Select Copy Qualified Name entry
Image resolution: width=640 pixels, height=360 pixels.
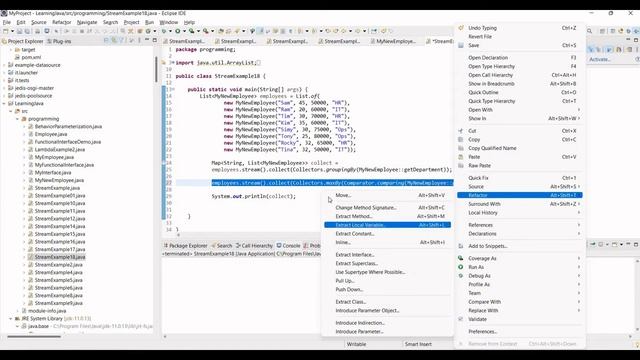tap(519, 148)
